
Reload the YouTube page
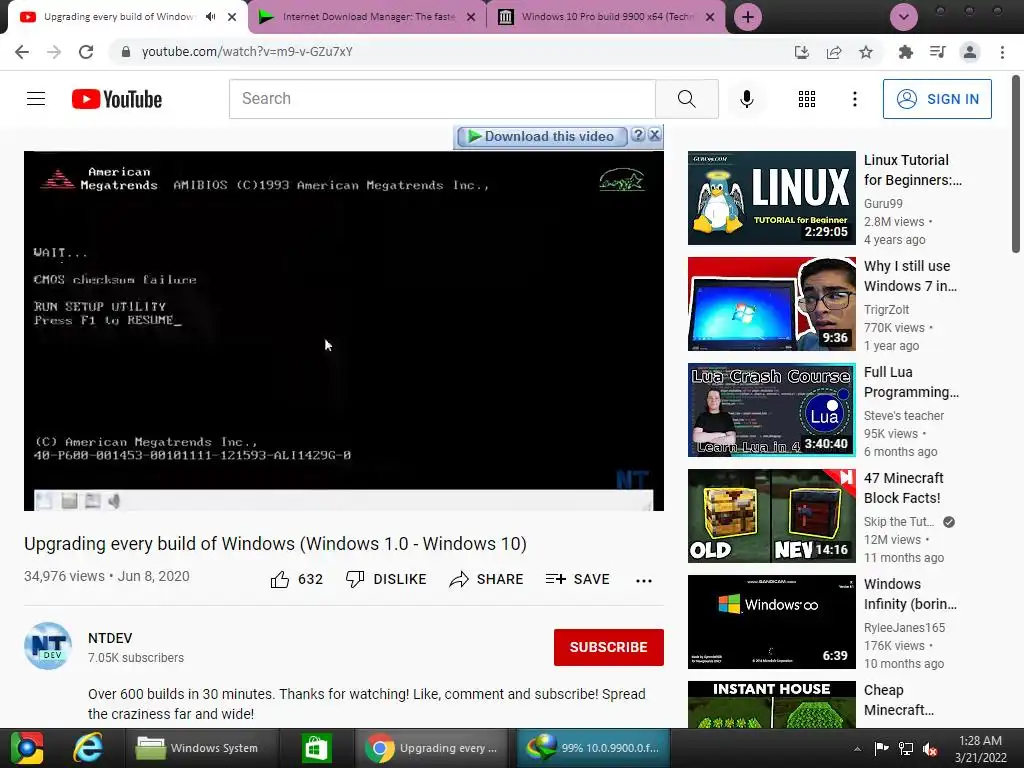[x=86, y=52]
